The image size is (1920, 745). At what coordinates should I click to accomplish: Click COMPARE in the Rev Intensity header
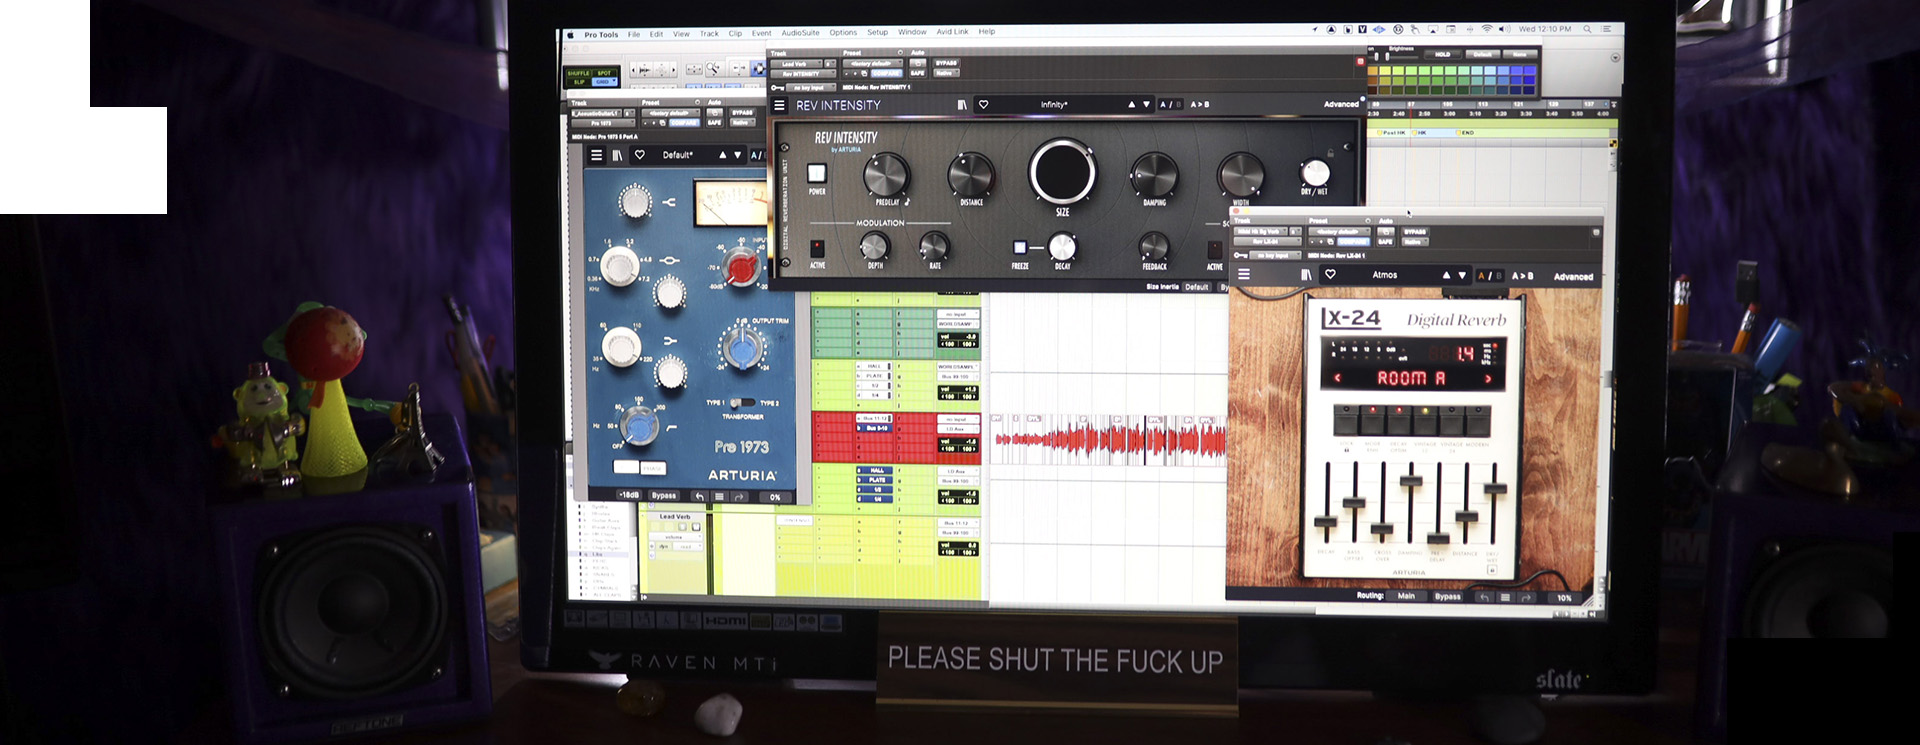pyautogui.click(x=886, y=73)
